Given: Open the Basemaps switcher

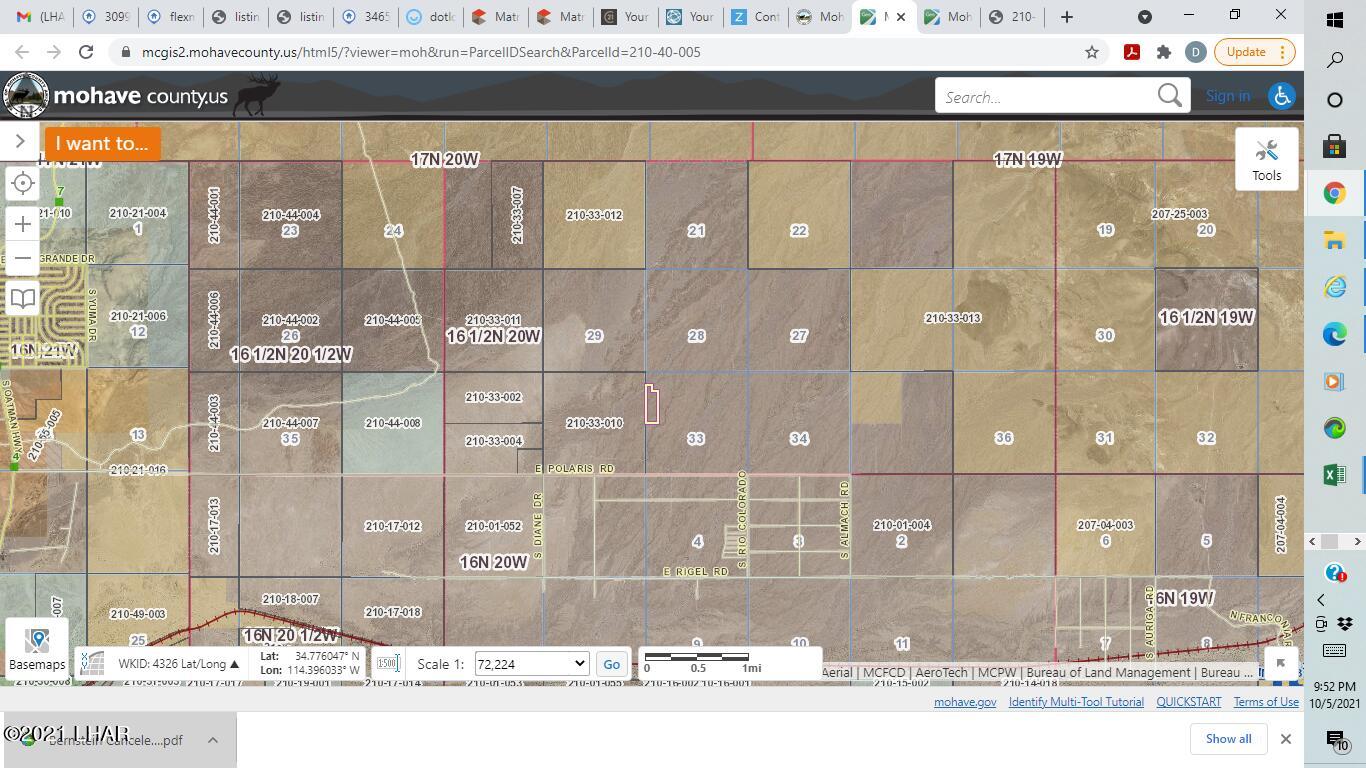Looking at the screenshot, I should pyautogui.click(x=37, y=648).
